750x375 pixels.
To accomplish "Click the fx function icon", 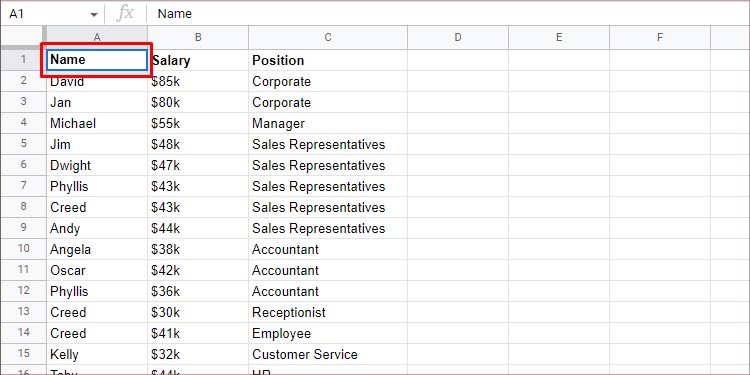I will tap(125, 14).
